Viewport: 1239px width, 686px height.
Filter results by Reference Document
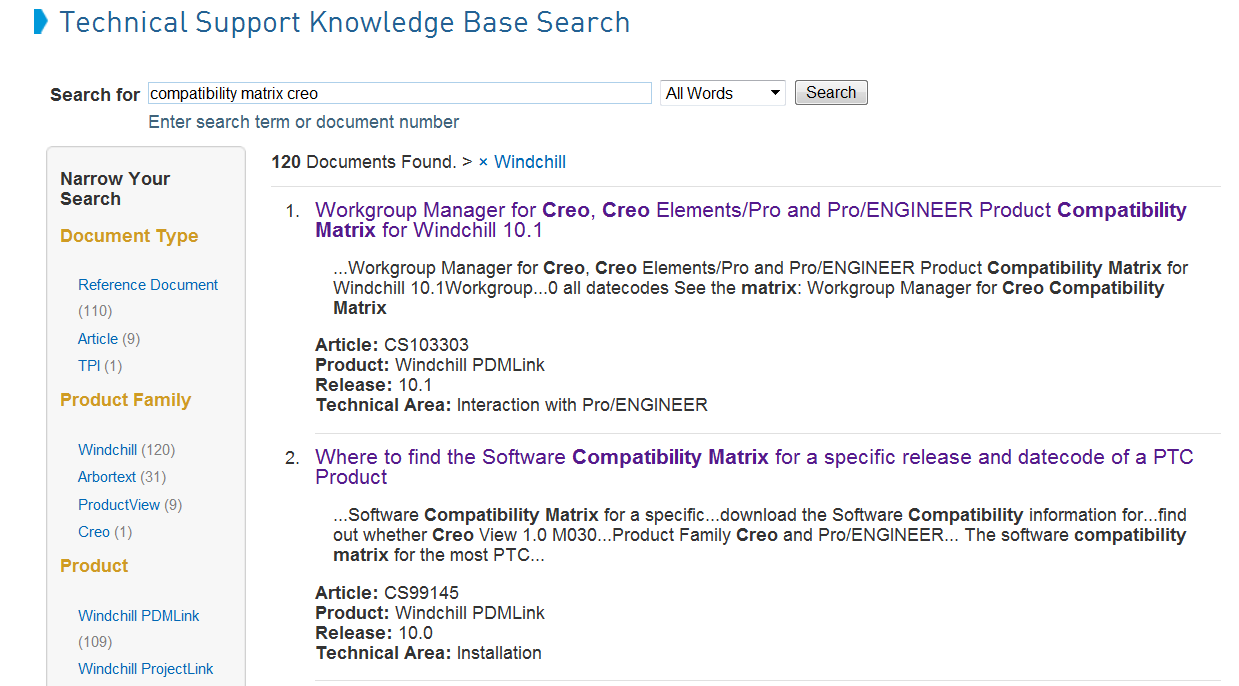tap(147, 284)
